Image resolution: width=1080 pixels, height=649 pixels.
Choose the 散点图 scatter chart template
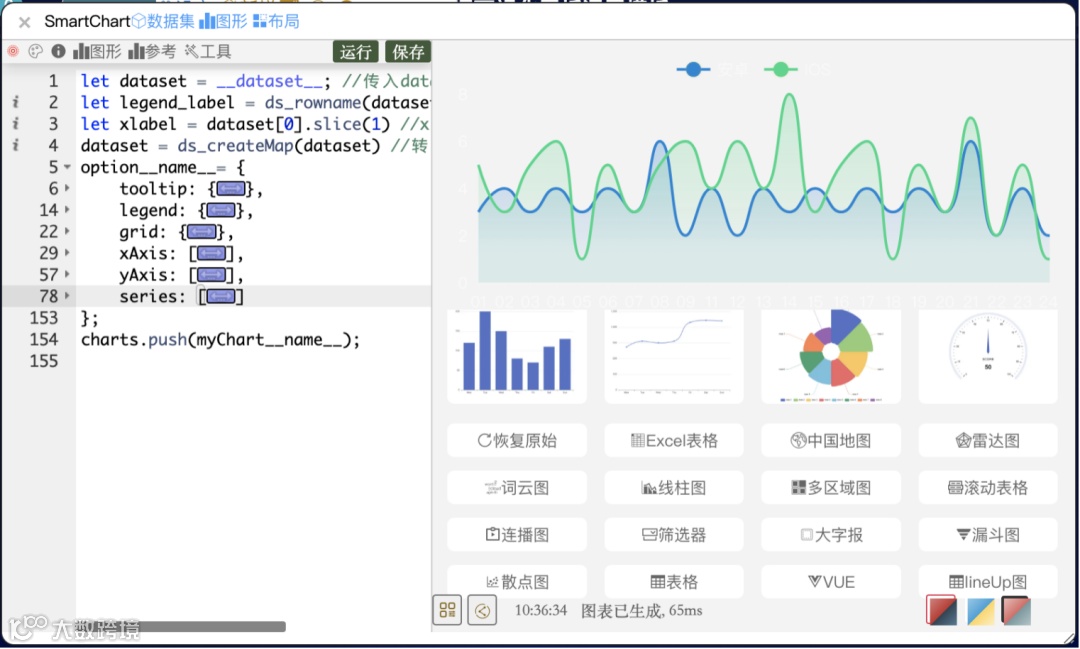coord(517,581)
